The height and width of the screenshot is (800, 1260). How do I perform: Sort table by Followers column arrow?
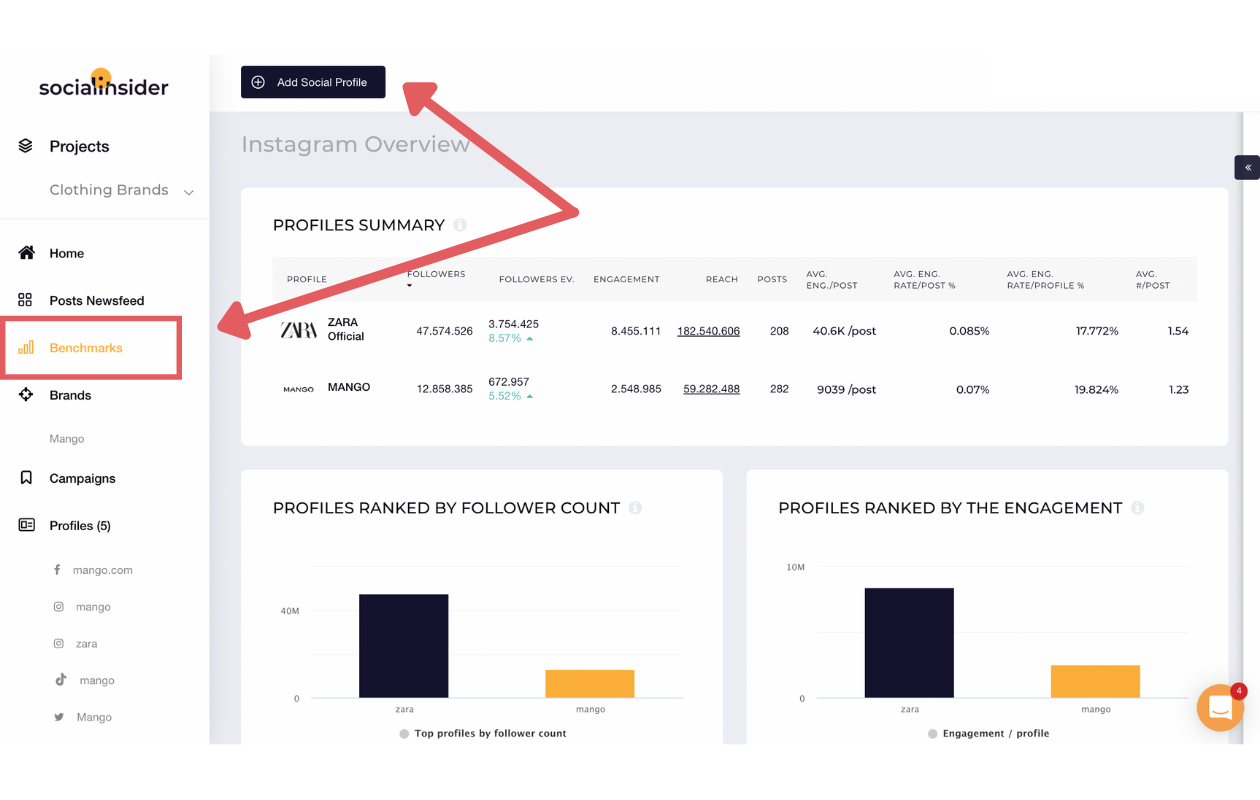(410, 287)
